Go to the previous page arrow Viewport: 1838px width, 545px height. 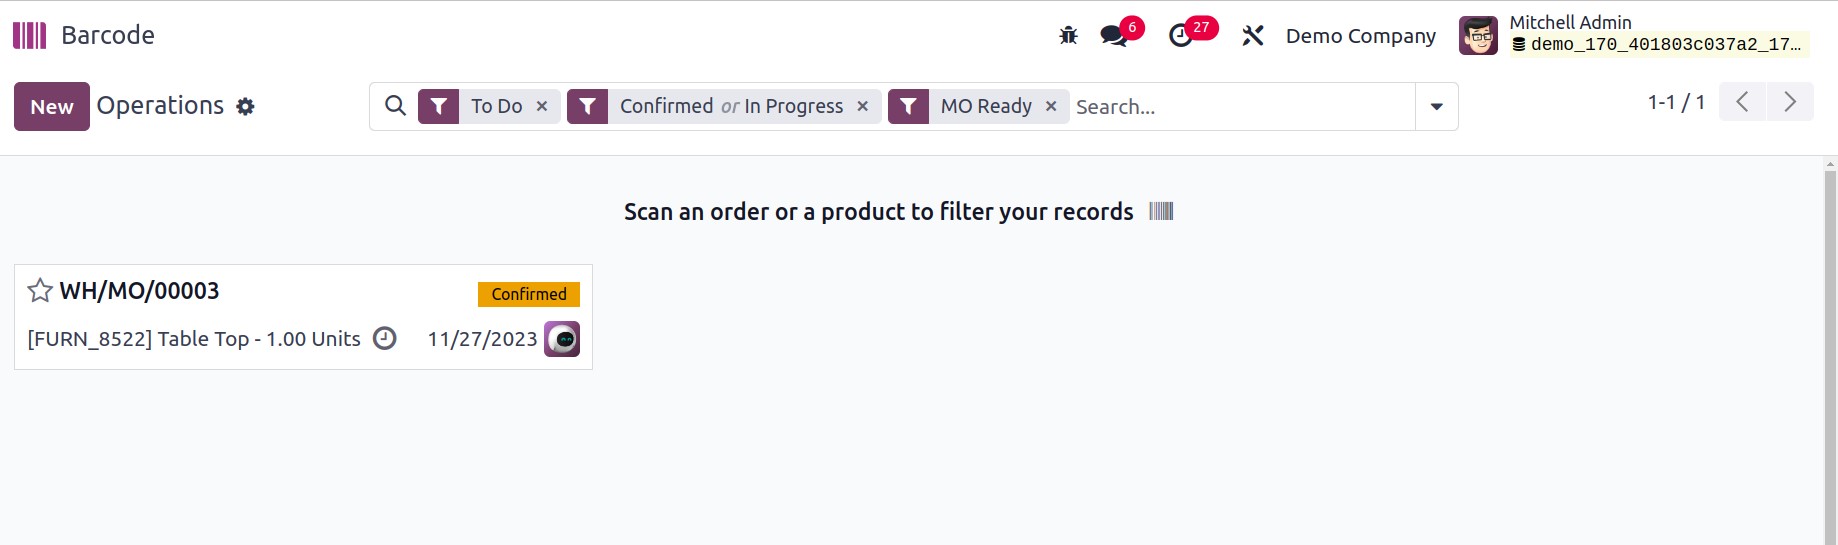[x=1742, y=102]
